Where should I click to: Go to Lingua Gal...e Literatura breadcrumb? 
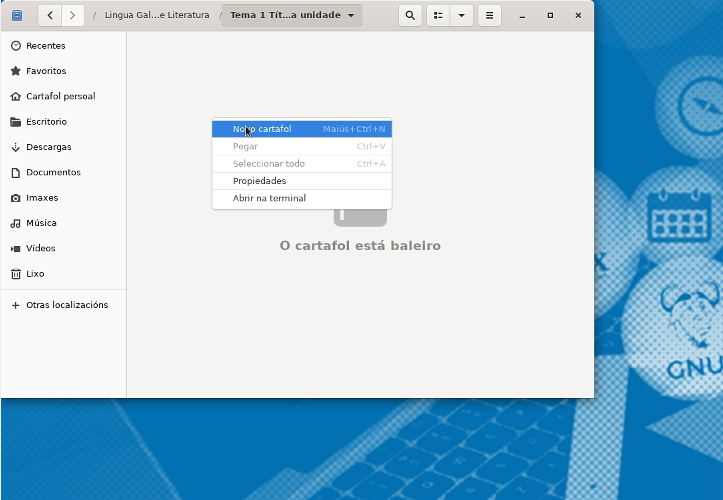click(157, 16)
